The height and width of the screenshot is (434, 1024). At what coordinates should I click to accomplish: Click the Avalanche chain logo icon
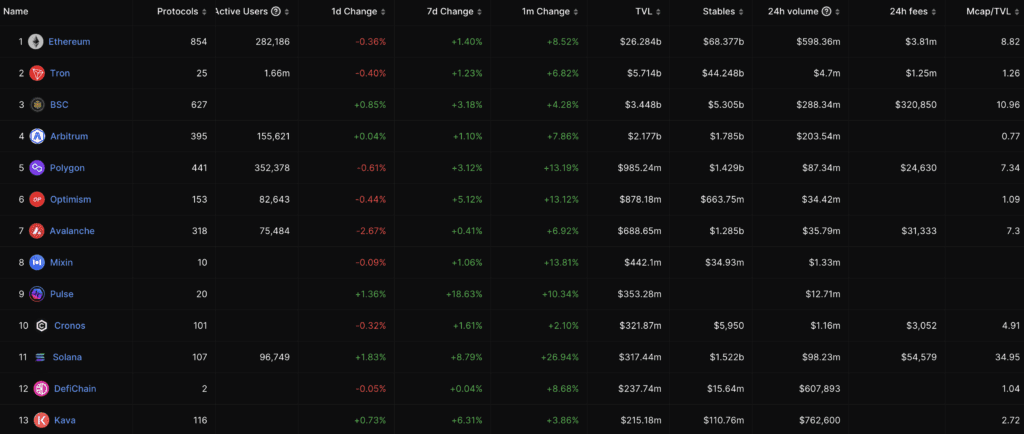pos(37,231)
